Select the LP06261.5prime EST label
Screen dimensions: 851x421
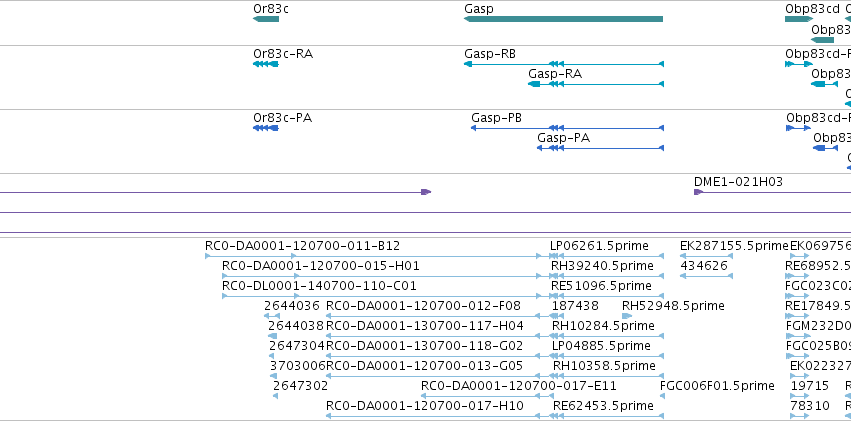click(x=599, y=246)
